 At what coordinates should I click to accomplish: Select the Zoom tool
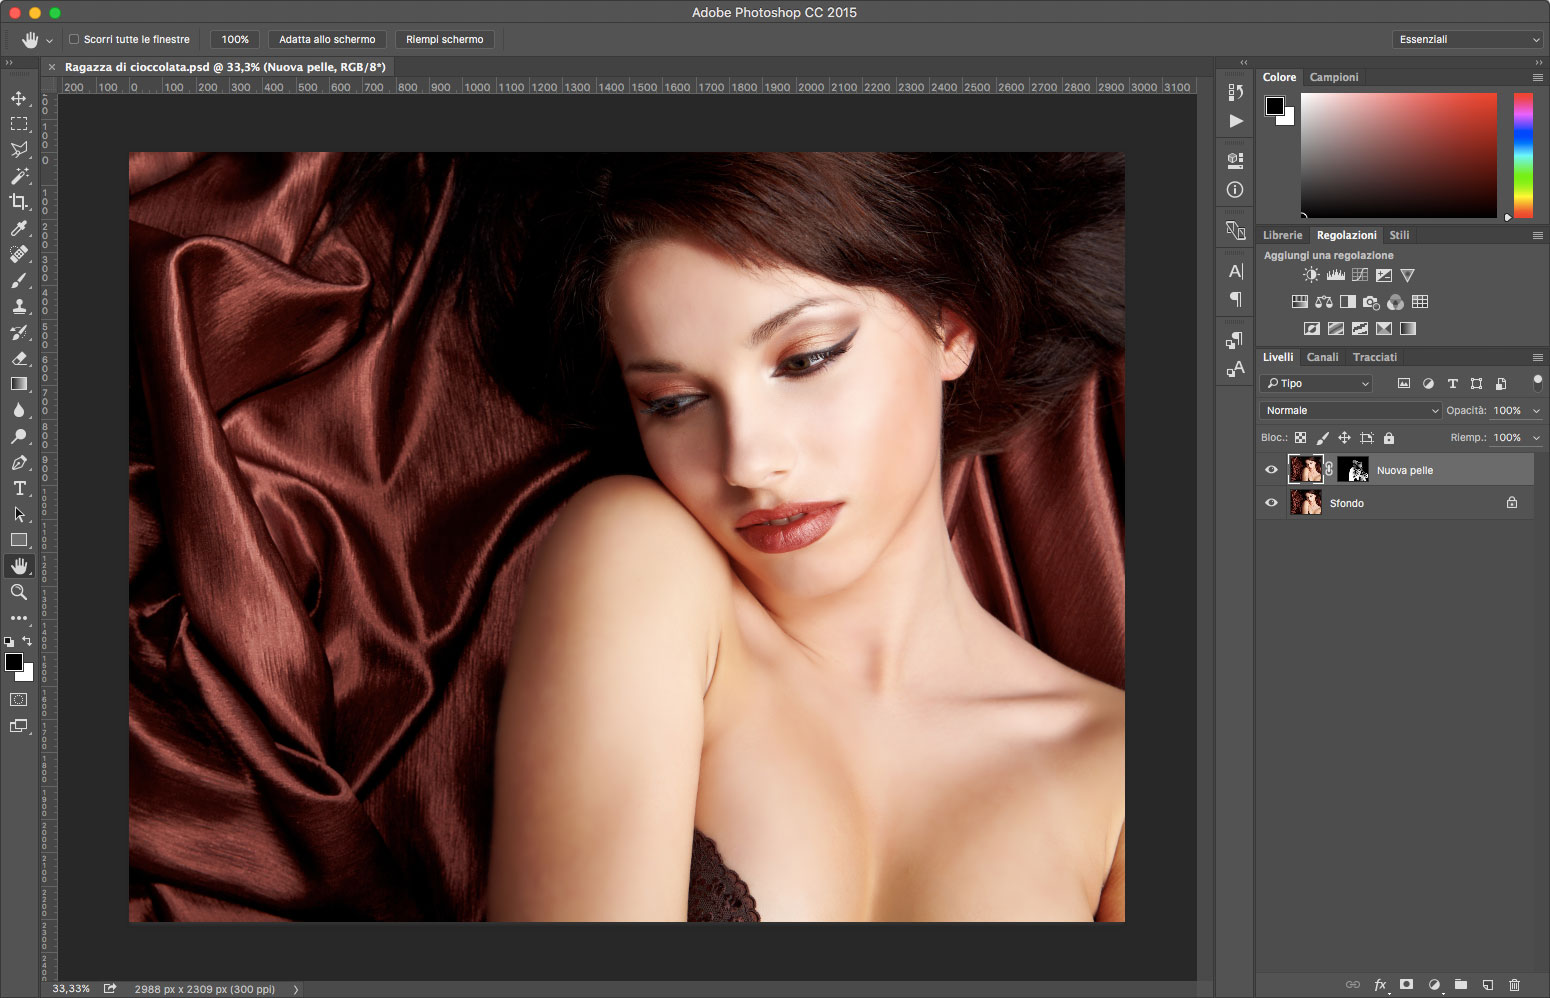[19, 592]
